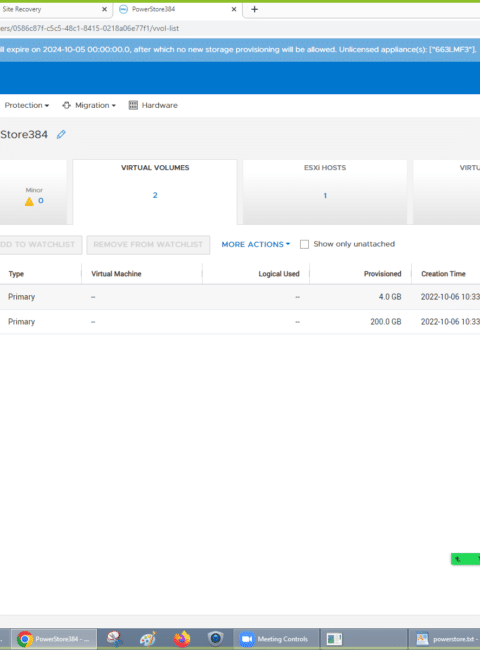Close the Site Recovery tab

[104, 9]
